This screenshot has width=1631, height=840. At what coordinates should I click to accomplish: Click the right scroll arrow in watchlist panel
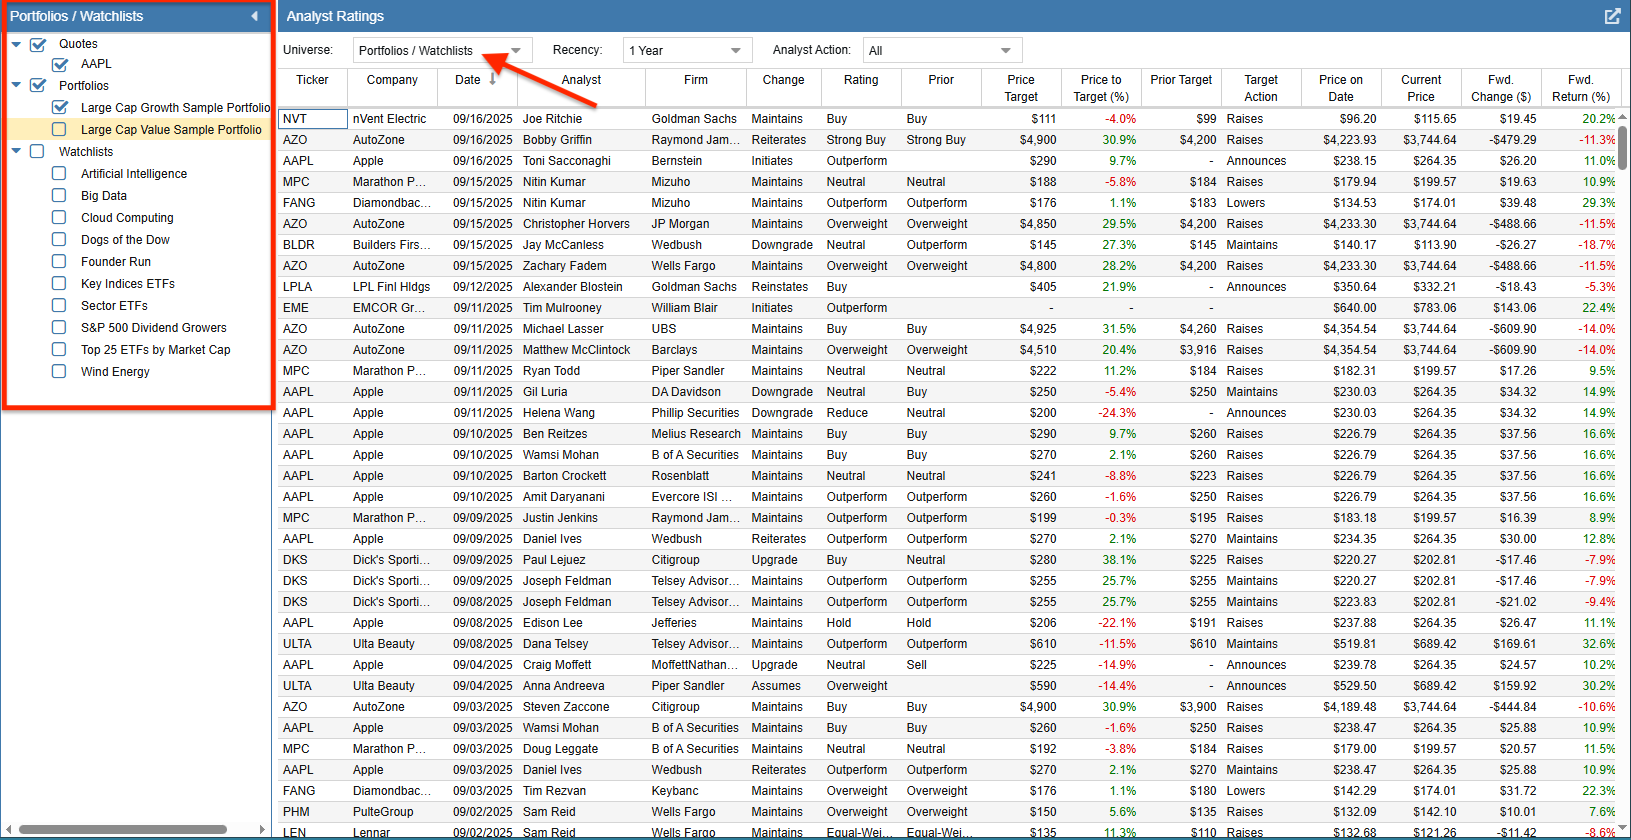point(262,829)
